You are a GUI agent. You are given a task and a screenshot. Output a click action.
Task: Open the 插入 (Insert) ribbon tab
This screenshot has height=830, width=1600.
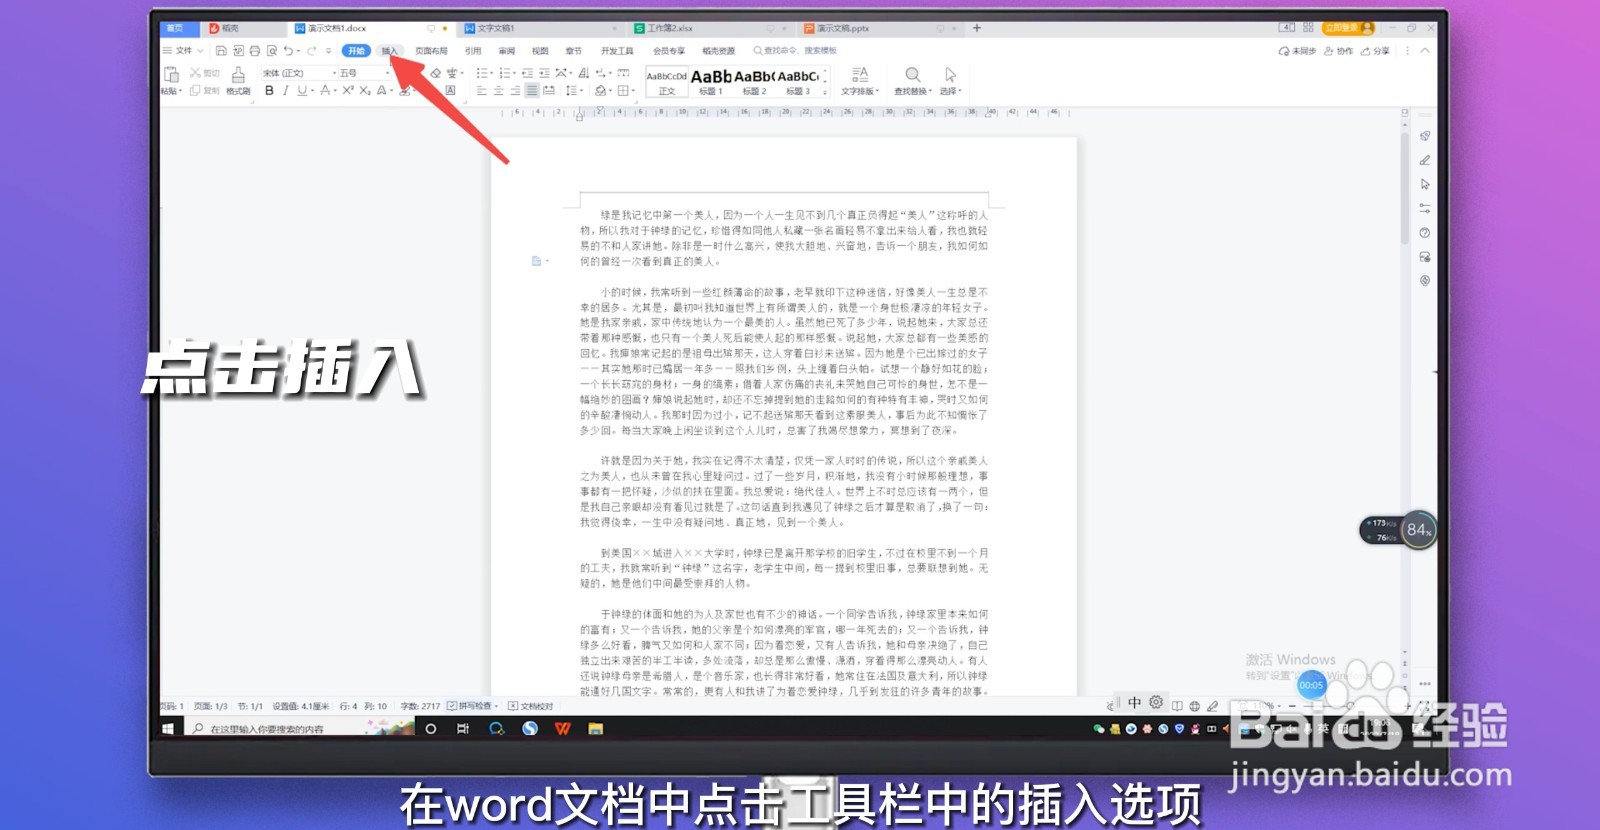(389, 50)
